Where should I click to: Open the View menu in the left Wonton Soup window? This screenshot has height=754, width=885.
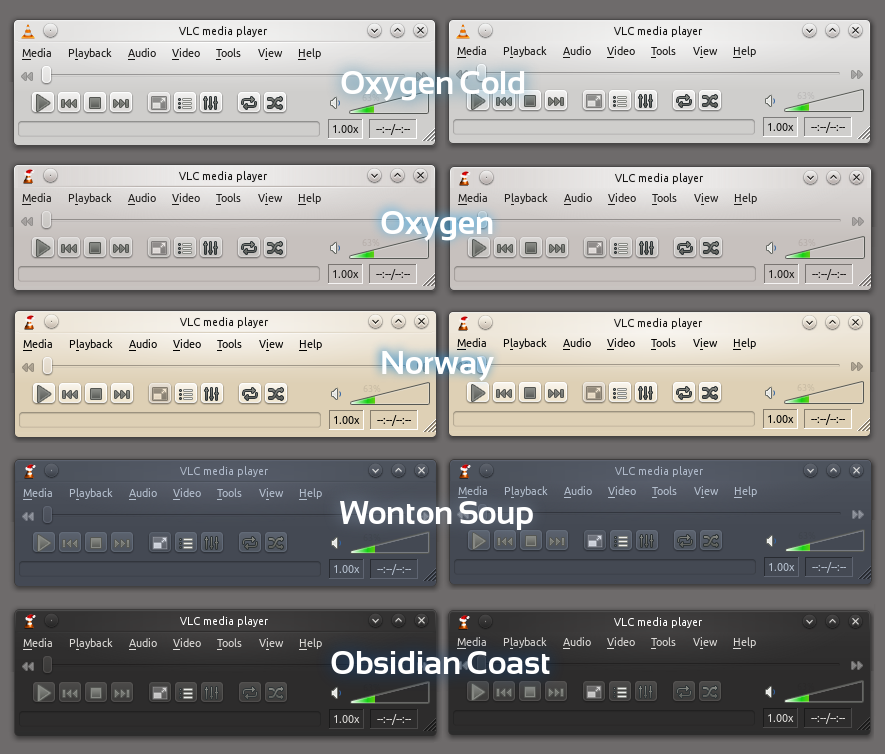pos(271,493)
